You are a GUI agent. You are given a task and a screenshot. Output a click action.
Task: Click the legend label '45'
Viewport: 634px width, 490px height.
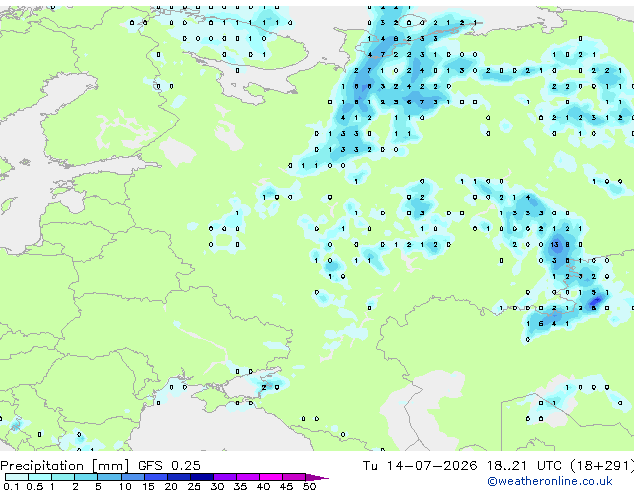(286, 486)
